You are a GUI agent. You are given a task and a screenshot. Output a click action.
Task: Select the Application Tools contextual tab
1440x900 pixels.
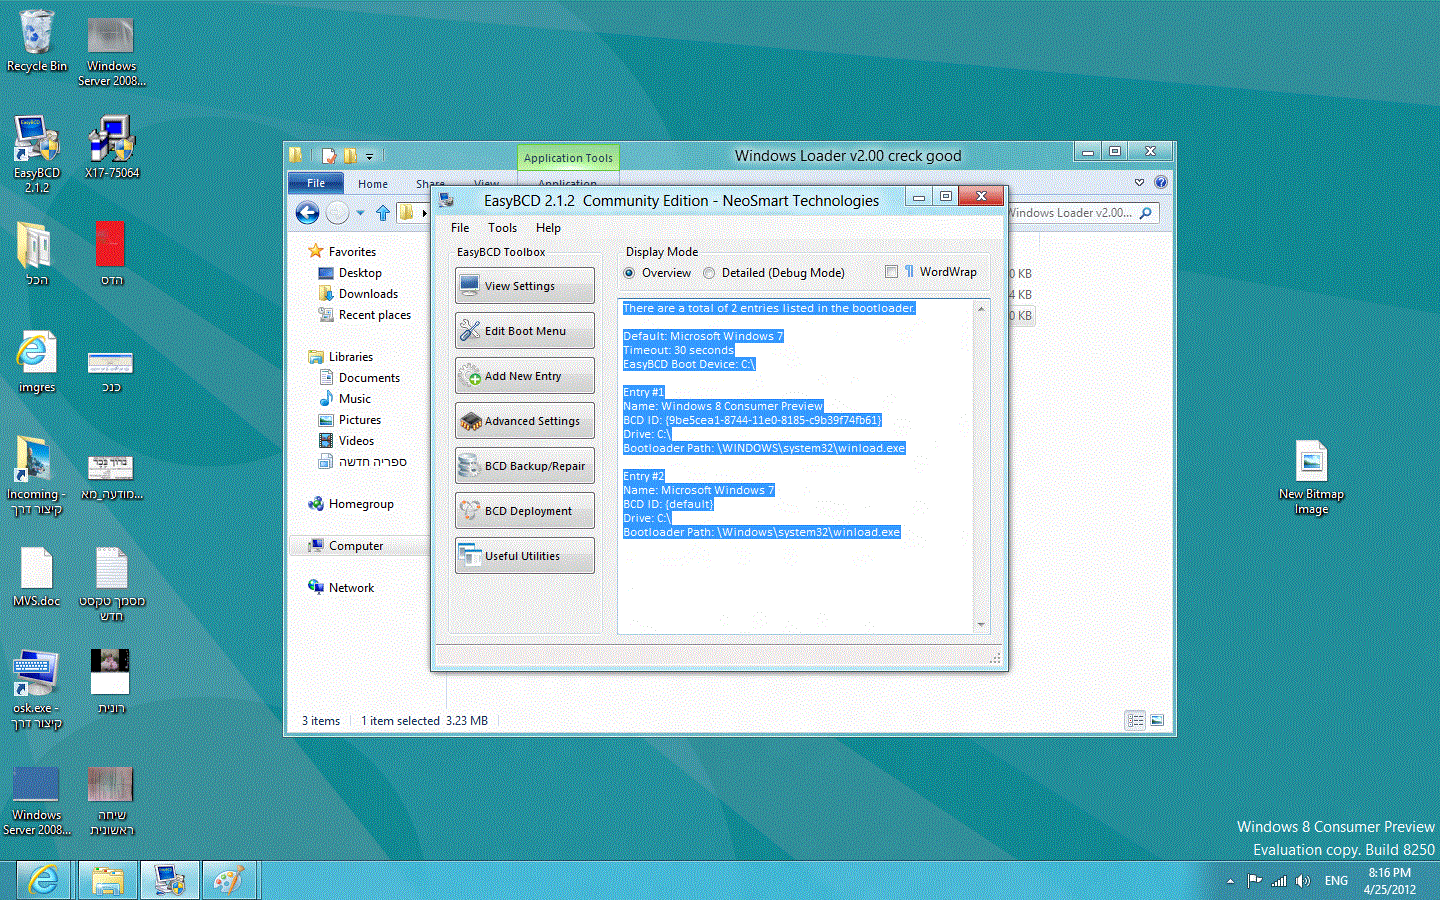(568, 158)
